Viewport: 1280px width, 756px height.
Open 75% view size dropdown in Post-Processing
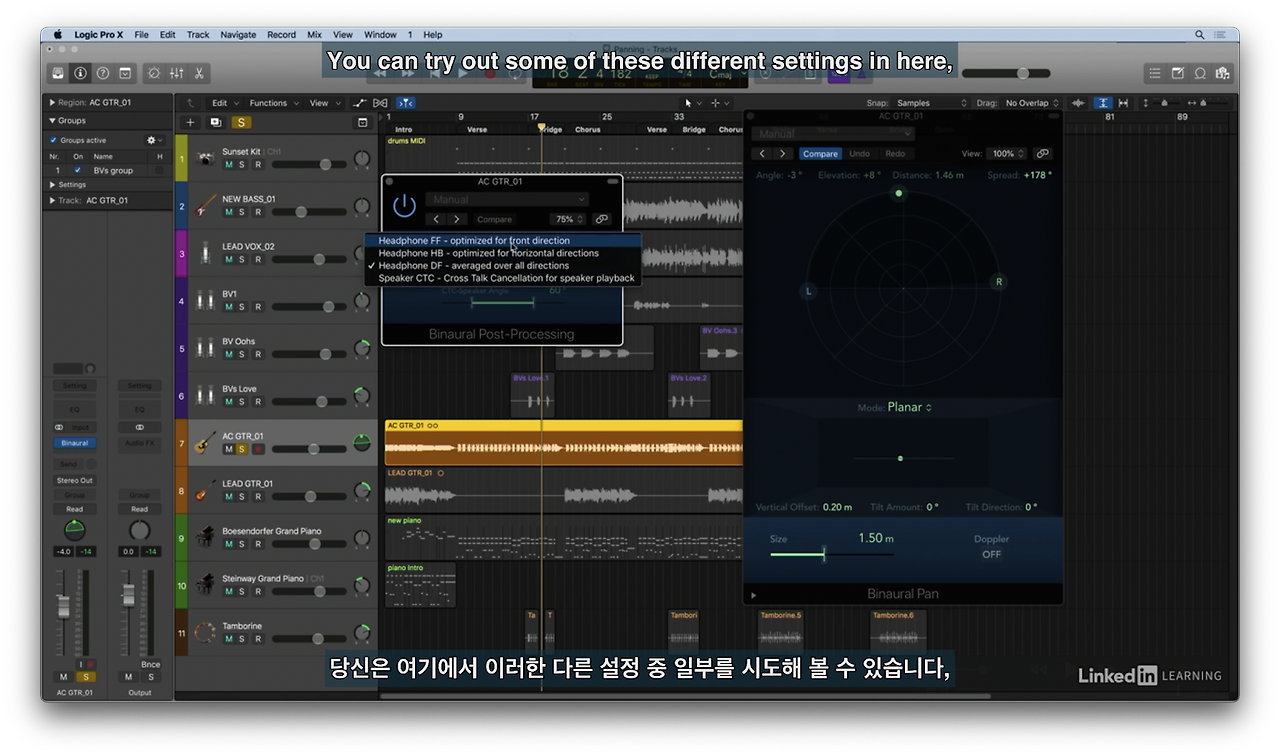point(570,219)
